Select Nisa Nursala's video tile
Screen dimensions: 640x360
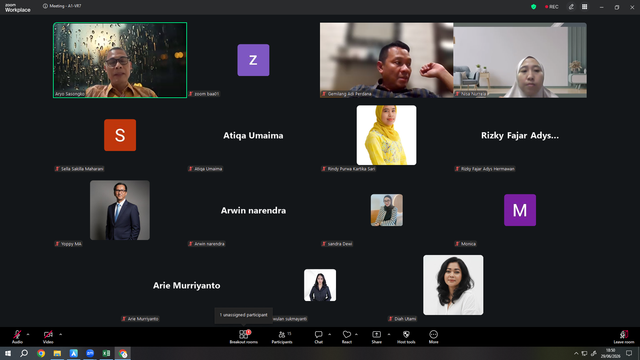click(x=520, y=60)
